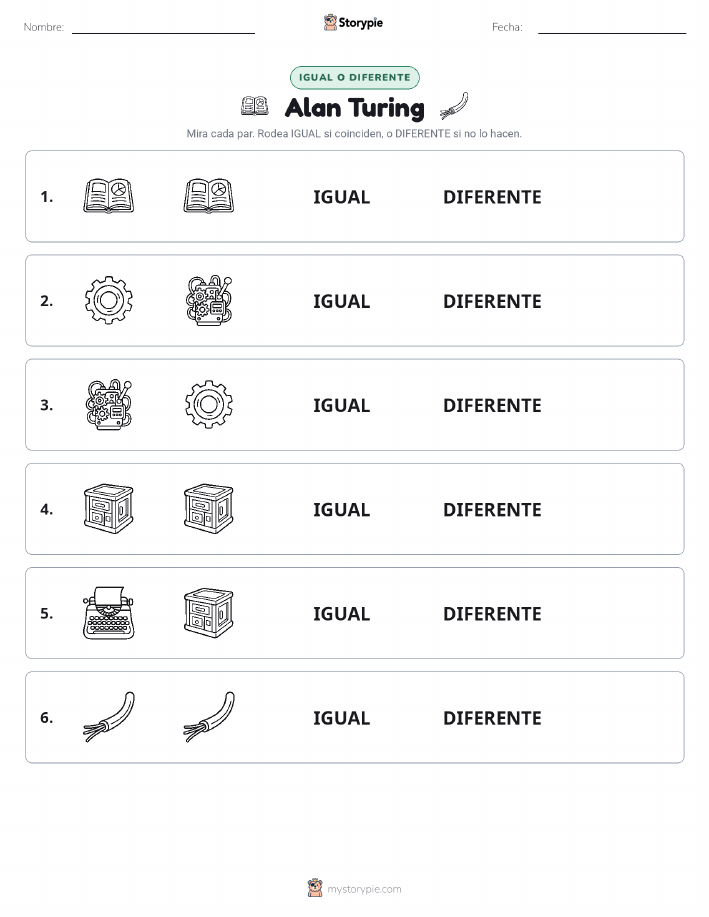
Task: Choose IGUAL for pair number 1
Action: point(342,197)
